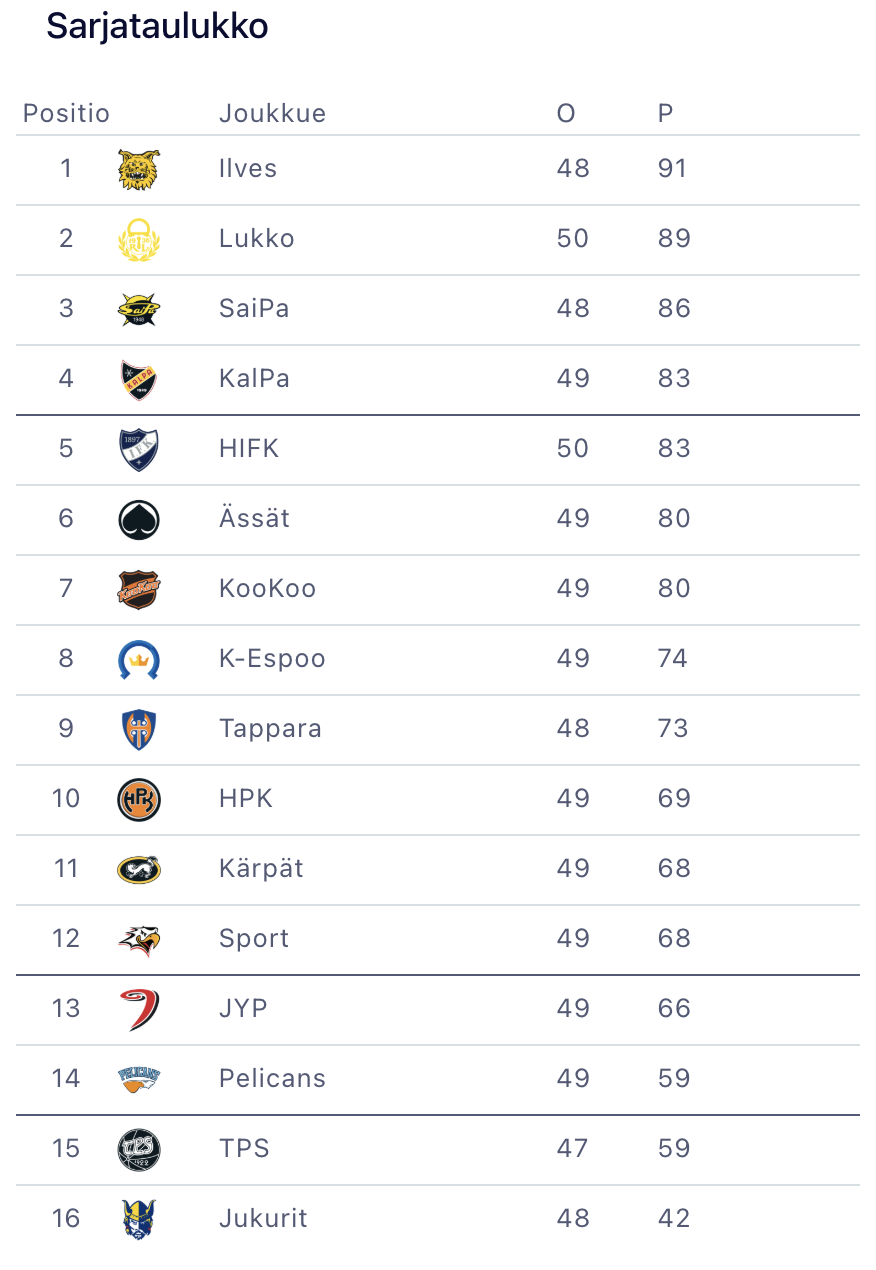Sort standings by P points header
Screen dimensions: 876x1270
665,114
